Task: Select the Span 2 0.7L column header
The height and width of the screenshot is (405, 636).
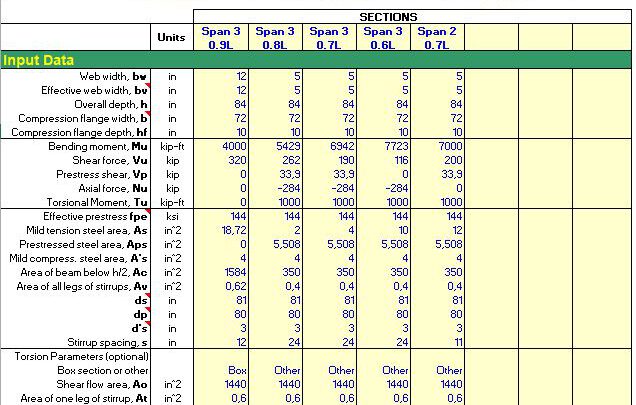Action: coord(437,38)
